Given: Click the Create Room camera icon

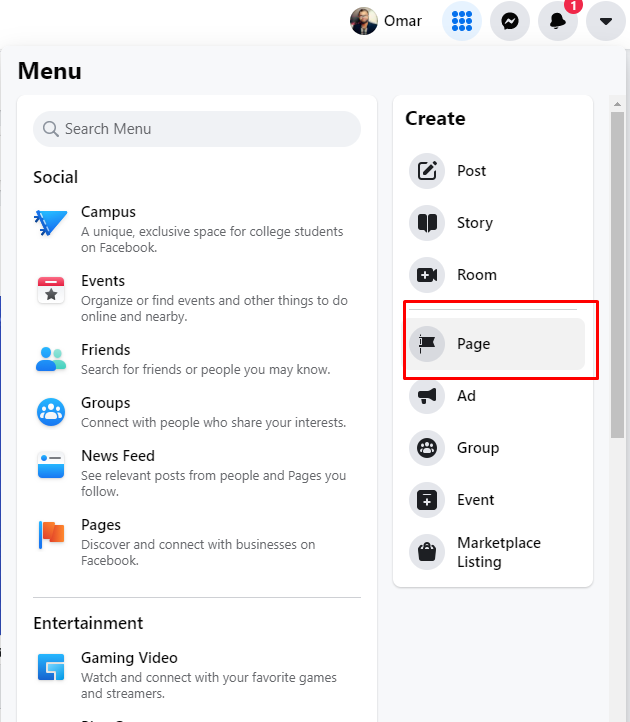Looking at the screenshot, I should (x=427, y=275).
